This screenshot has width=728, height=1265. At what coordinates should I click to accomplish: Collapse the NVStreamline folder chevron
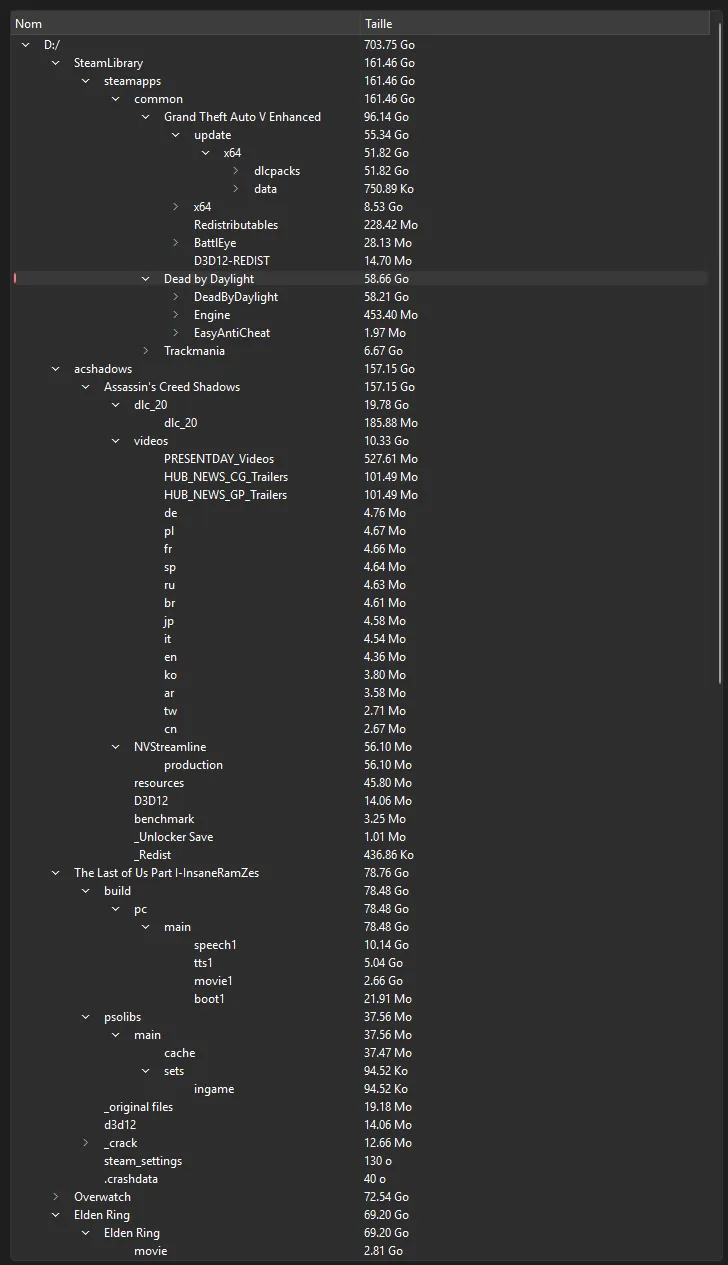[115, 747]
